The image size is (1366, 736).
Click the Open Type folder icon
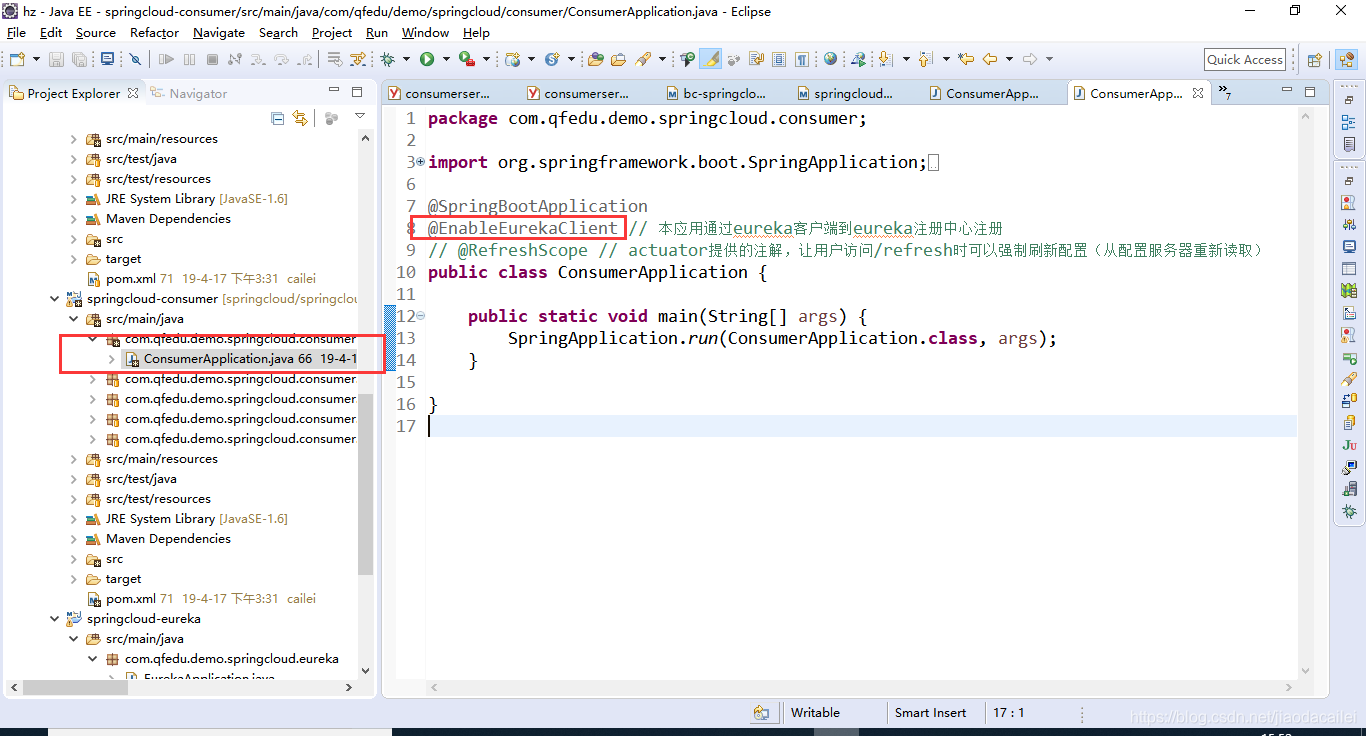click(595, 60)
